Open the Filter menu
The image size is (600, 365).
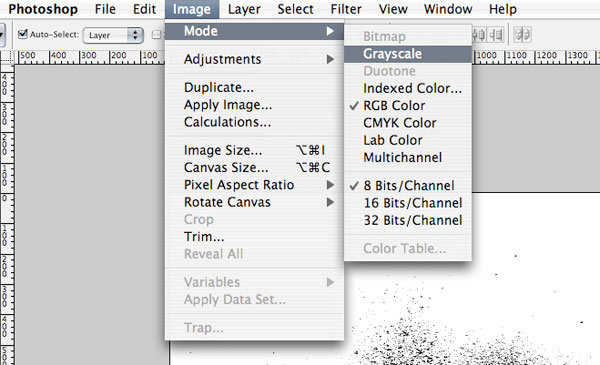pyautogui.click(x=346, y=9)
